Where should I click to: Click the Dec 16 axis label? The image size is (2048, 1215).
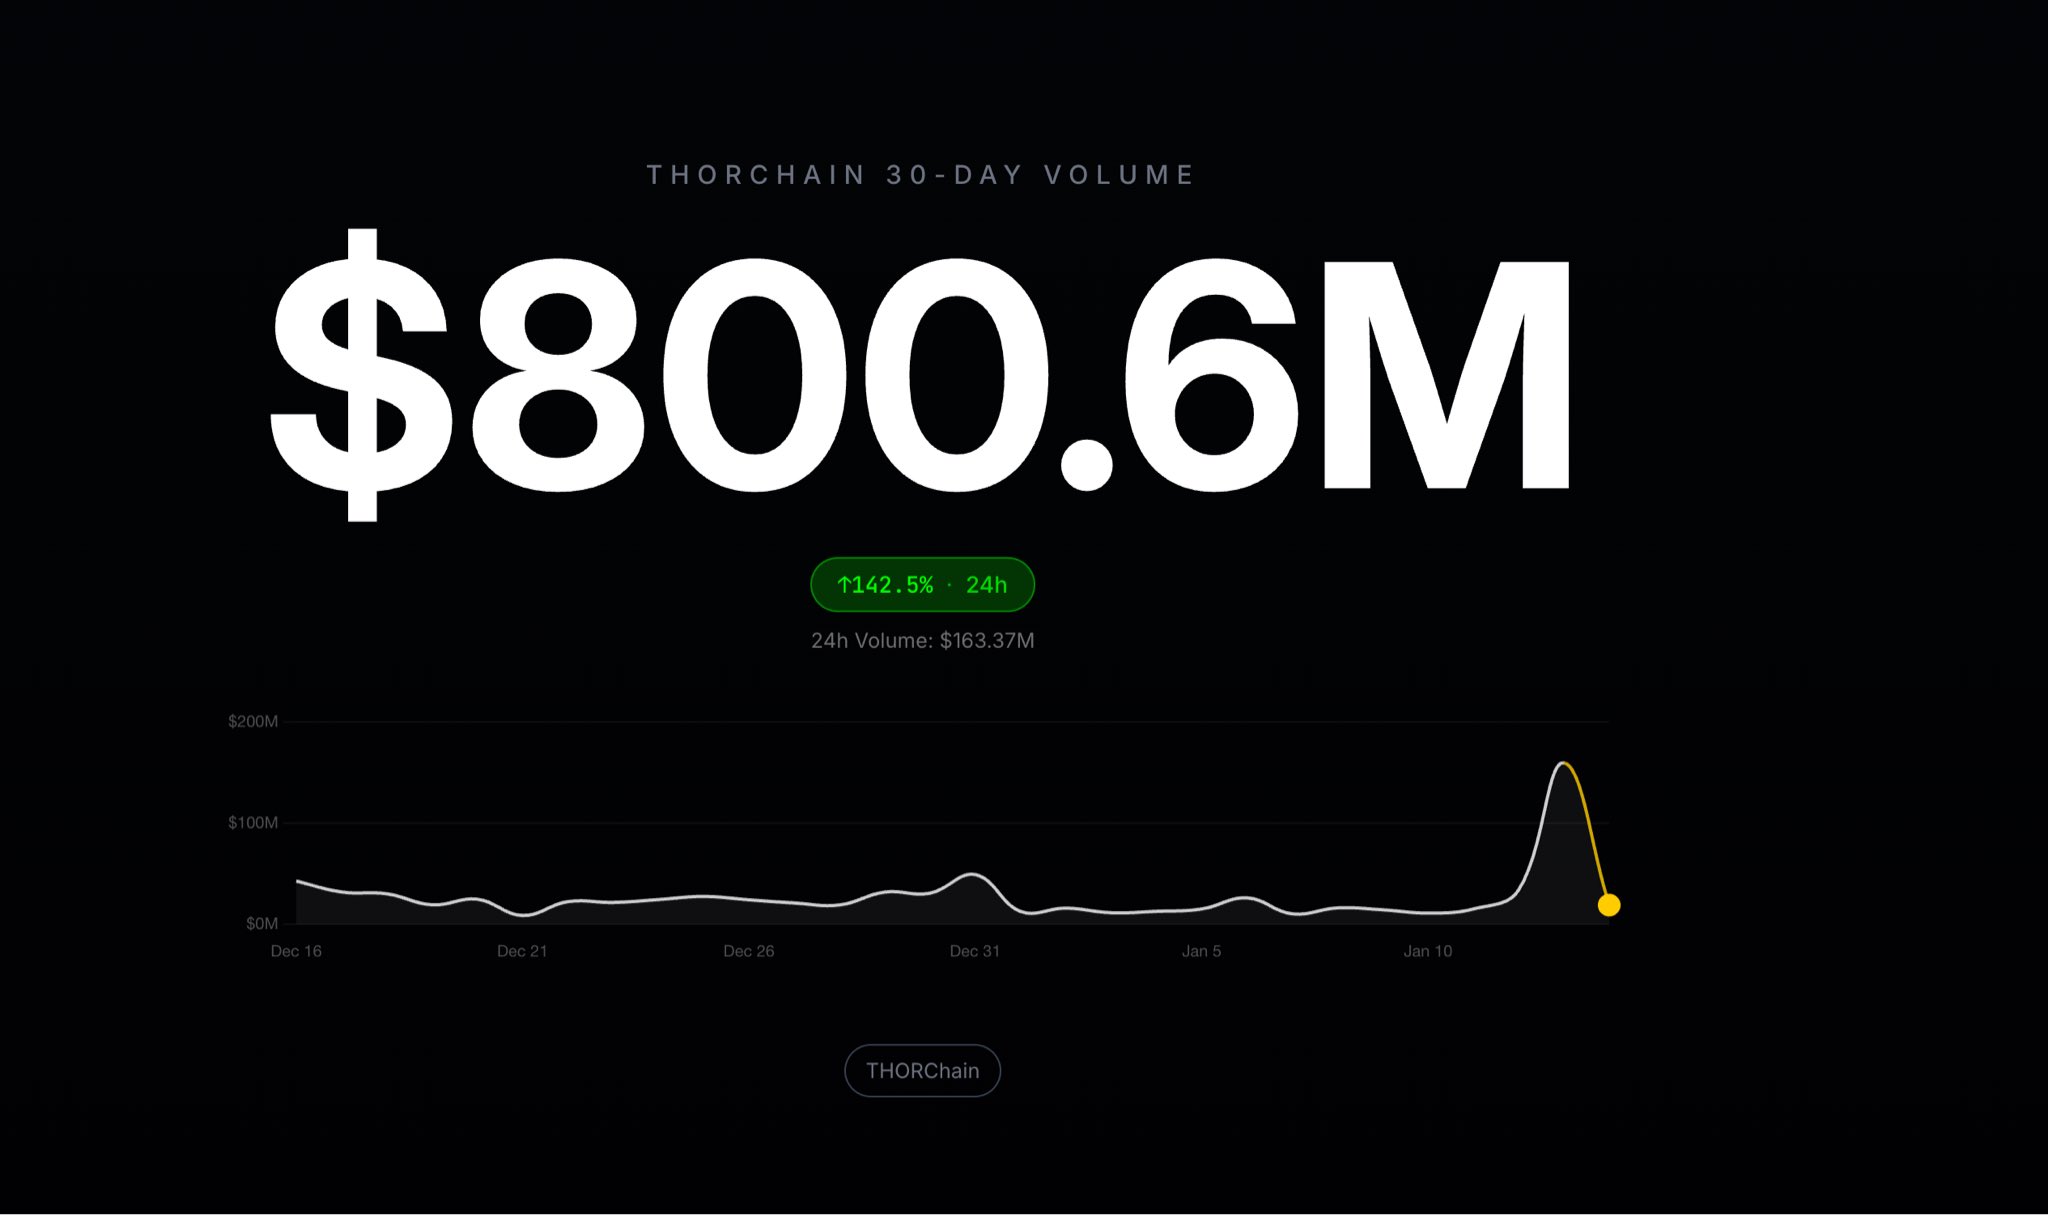coord(296,951)
